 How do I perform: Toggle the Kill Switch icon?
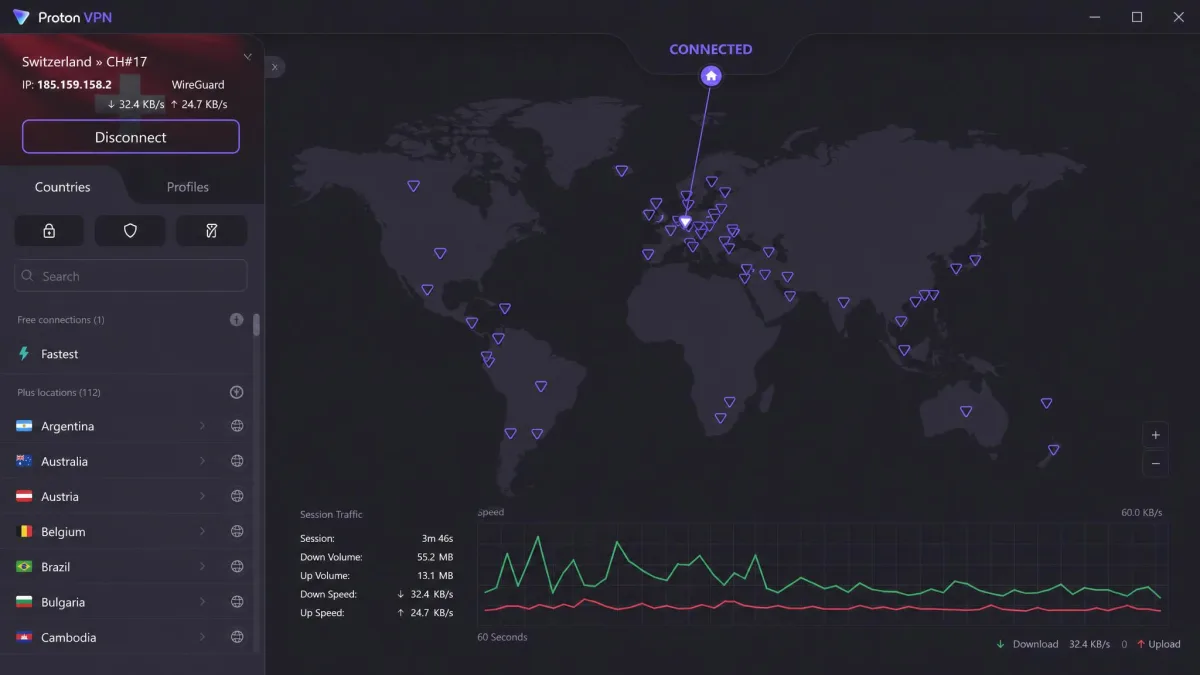pyautogui.click(x=211, y=231)
